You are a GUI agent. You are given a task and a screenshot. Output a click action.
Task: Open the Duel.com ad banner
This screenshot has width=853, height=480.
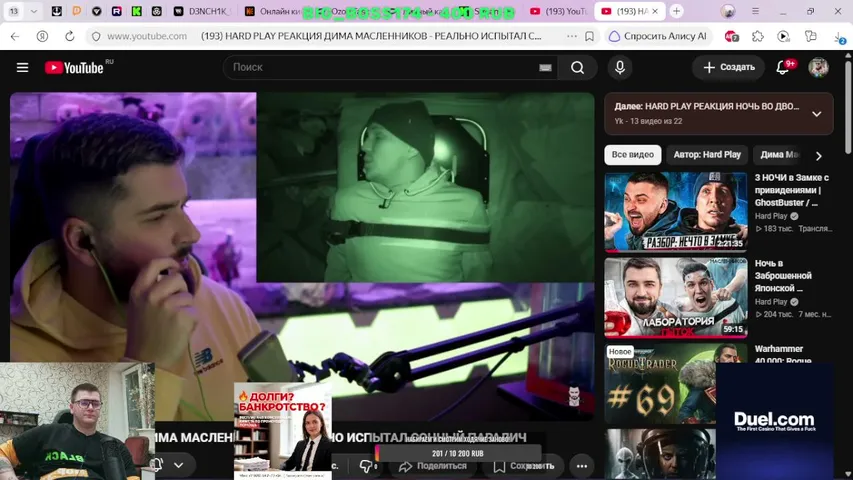click(x=774, y=421)
